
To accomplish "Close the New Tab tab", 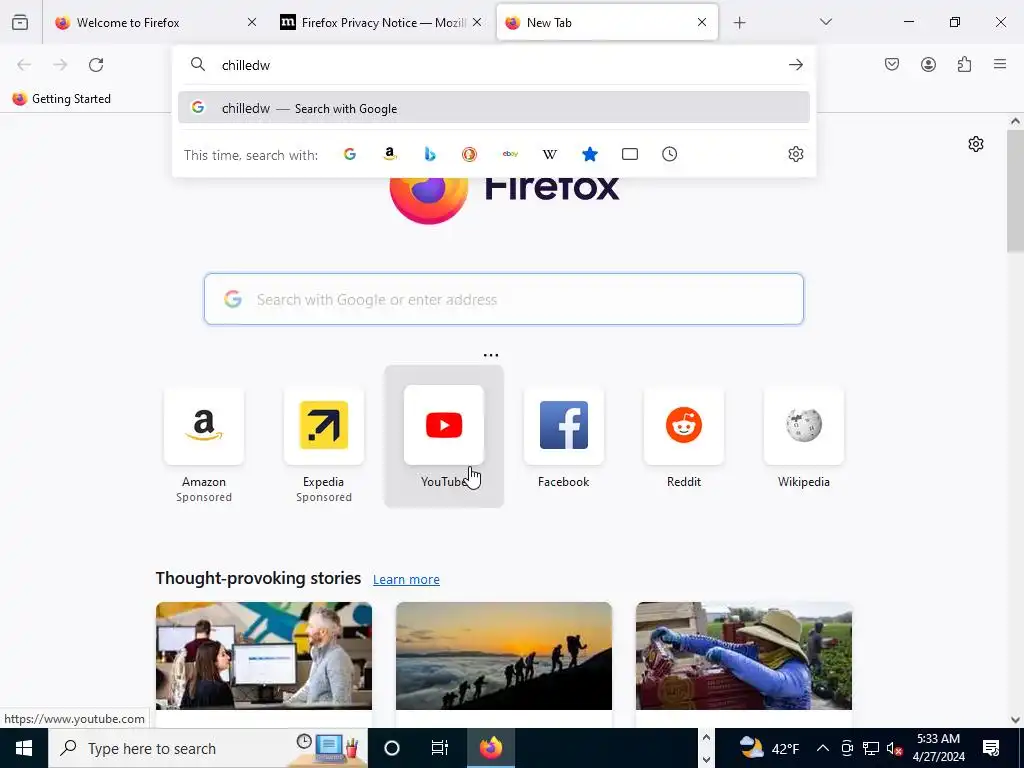I will (x=702, y=23).
